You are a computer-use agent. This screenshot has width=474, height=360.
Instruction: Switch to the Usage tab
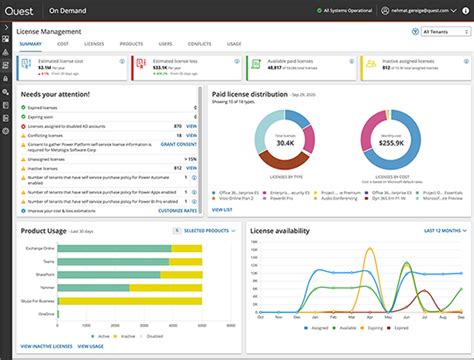pyautogui.click(x=234, y=44)
